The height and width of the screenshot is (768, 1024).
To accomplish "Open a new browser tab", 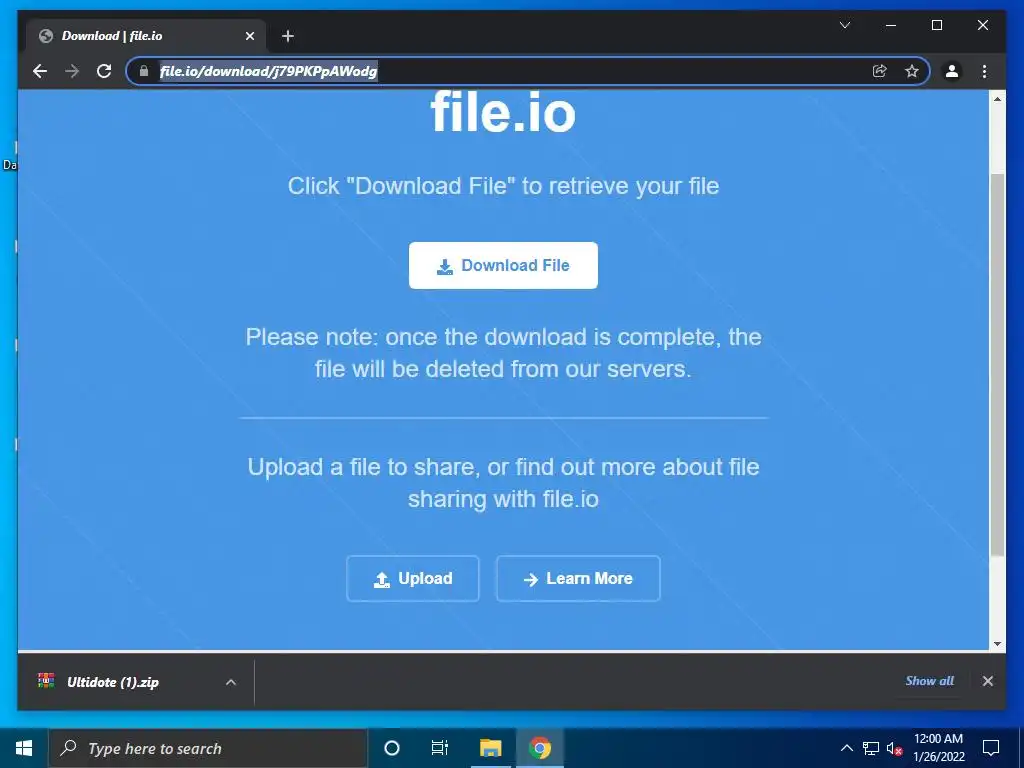I will 288,36.
